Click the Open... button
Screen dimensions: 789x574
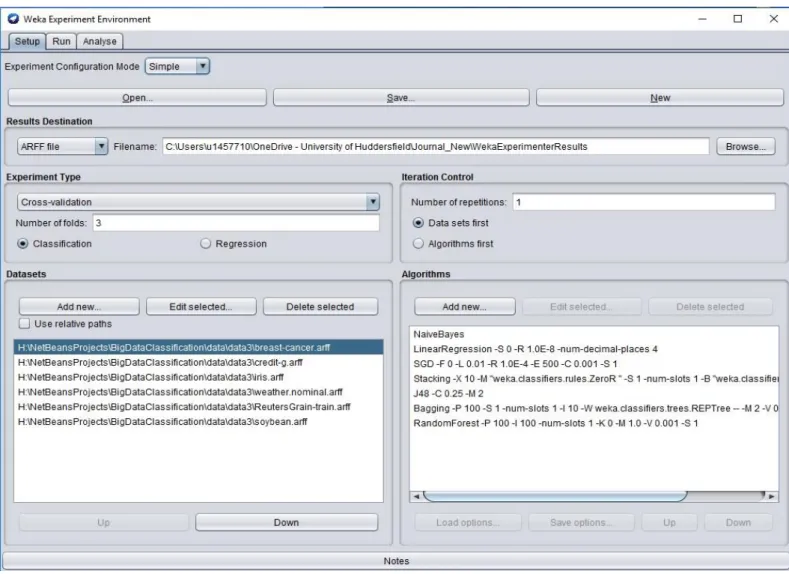point(137,98)
